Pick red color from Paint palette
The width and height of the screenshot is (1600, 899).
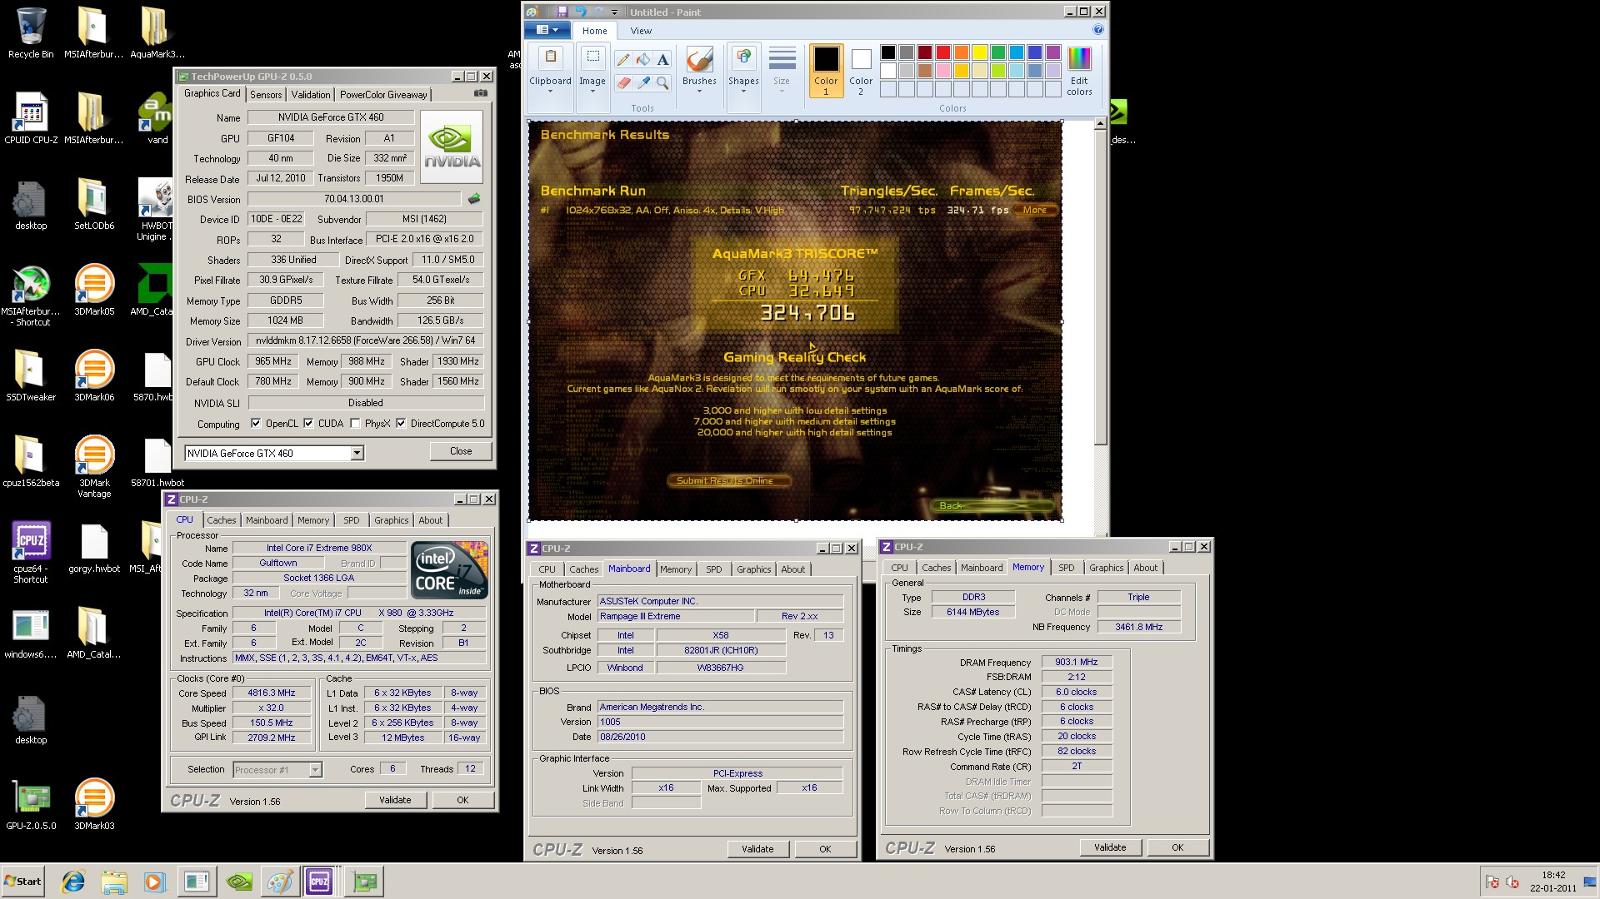(x=943, y=53)
